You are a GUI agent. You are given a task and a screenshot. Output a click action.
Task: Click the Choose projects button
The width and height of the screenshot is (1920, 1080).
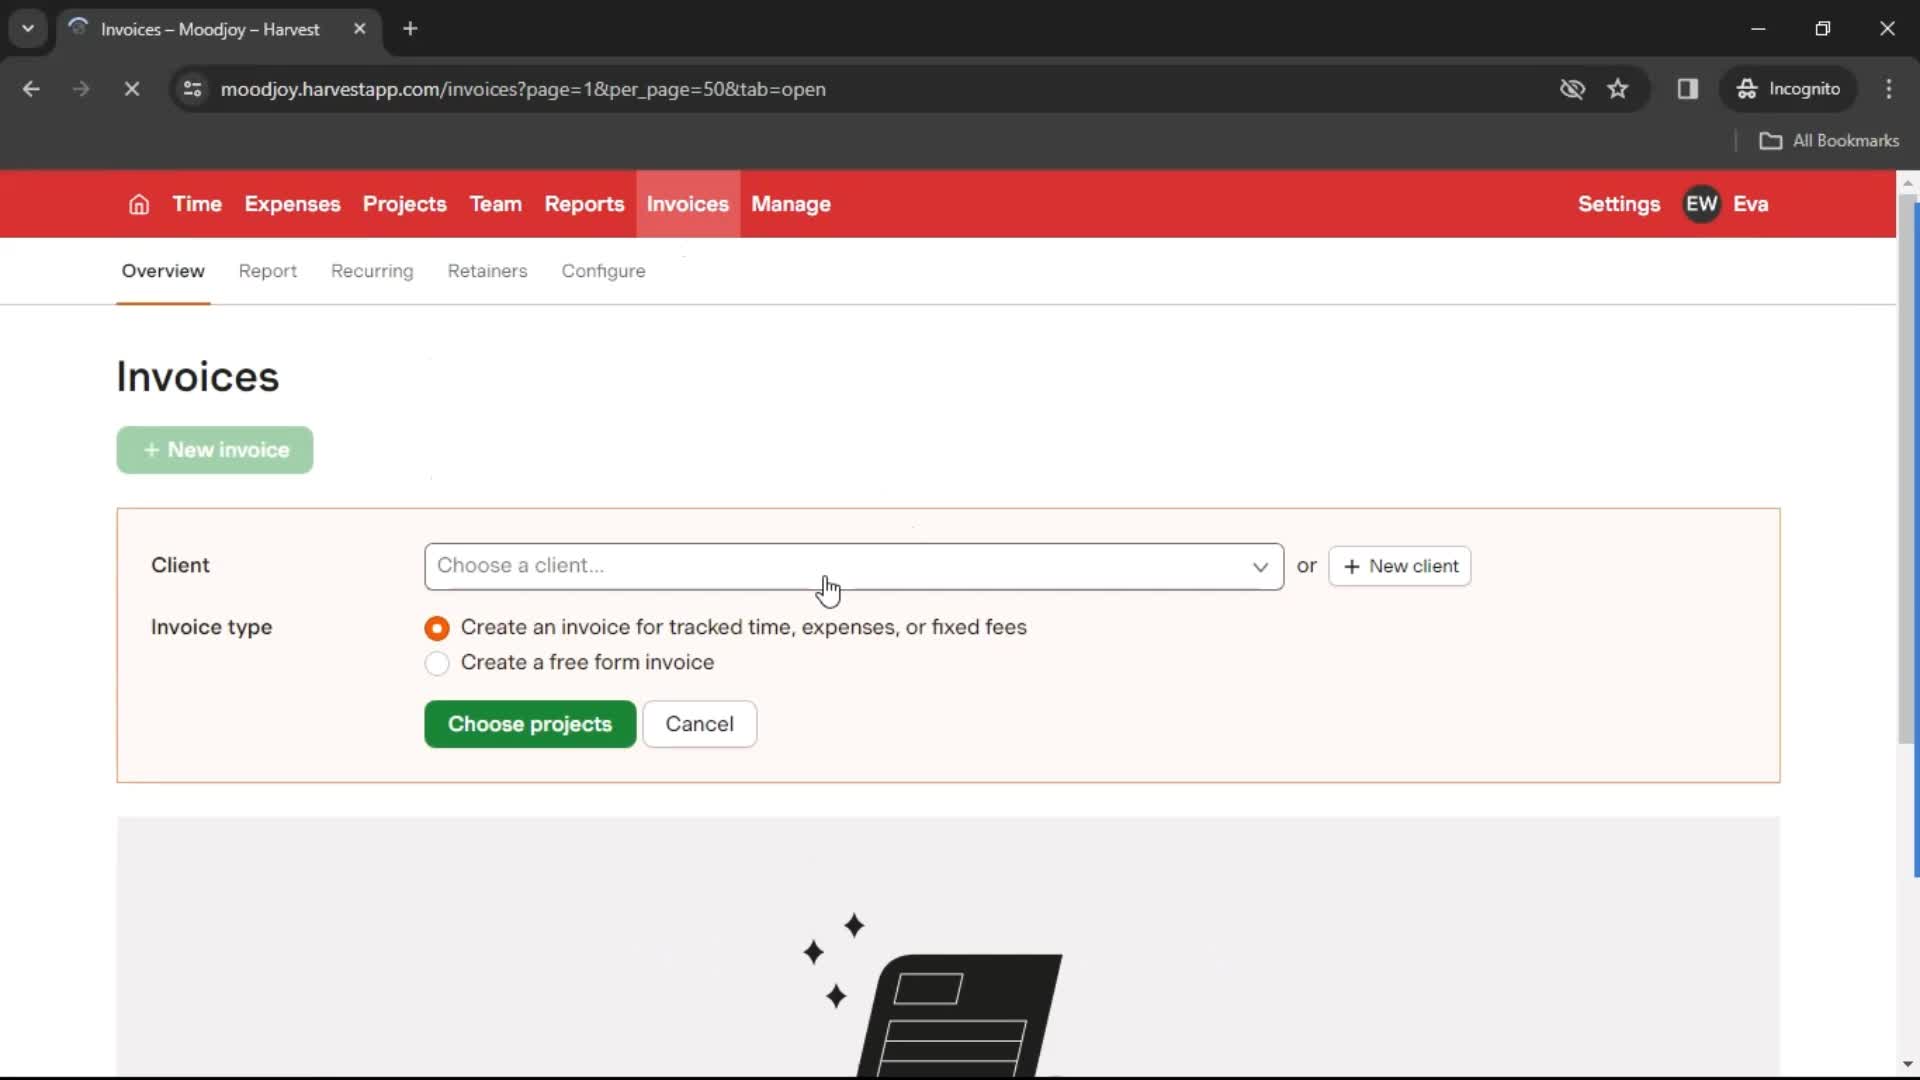pos(530,724)
